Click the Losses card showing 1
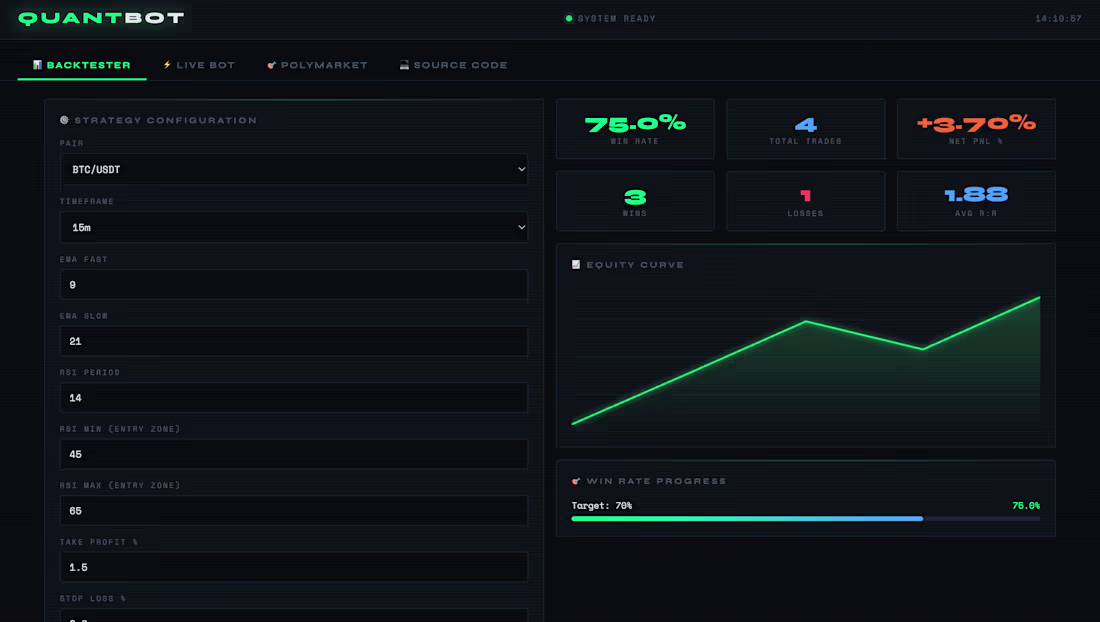The height and width of the screenshot is (622, 1100). click(x=805, y=201)
